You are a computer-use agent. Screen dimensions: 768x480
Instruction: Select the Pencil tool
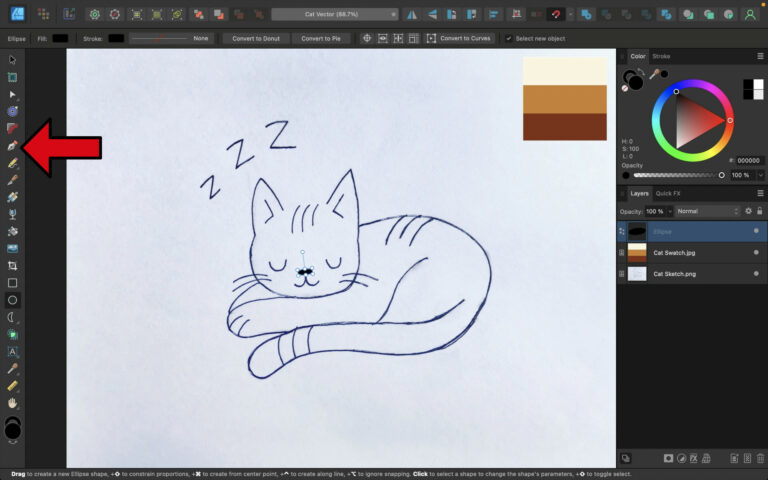pos(12,163)
